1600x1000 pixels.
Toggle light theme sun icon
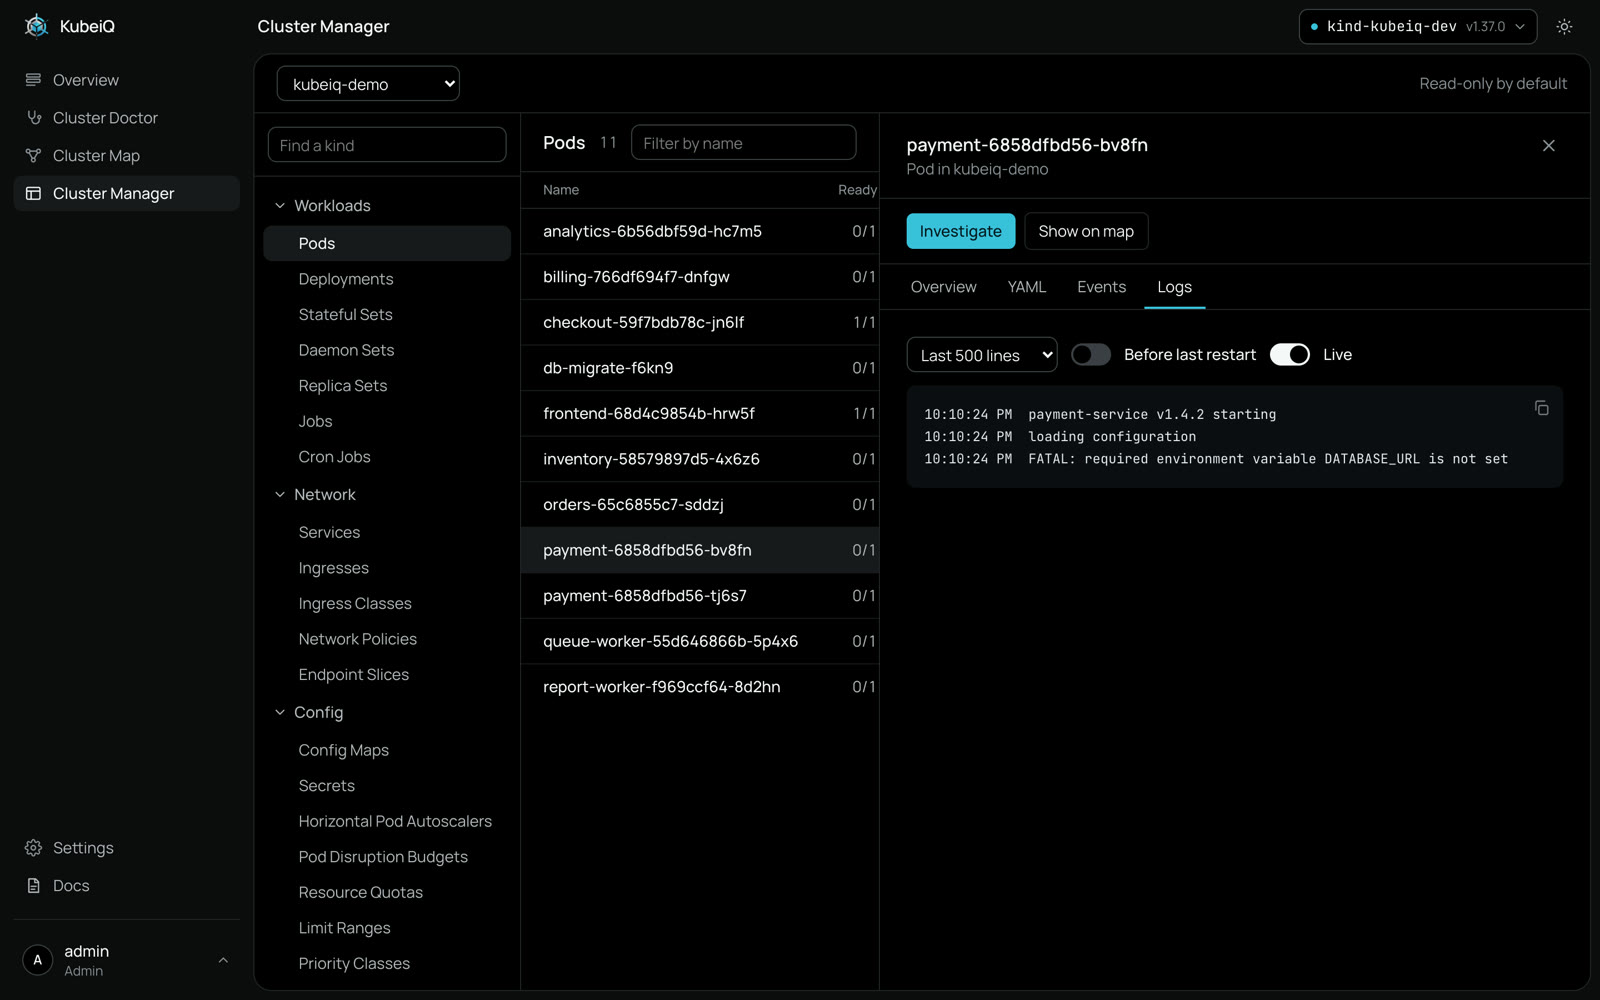pyautogui.click(x=1564, y=27)
